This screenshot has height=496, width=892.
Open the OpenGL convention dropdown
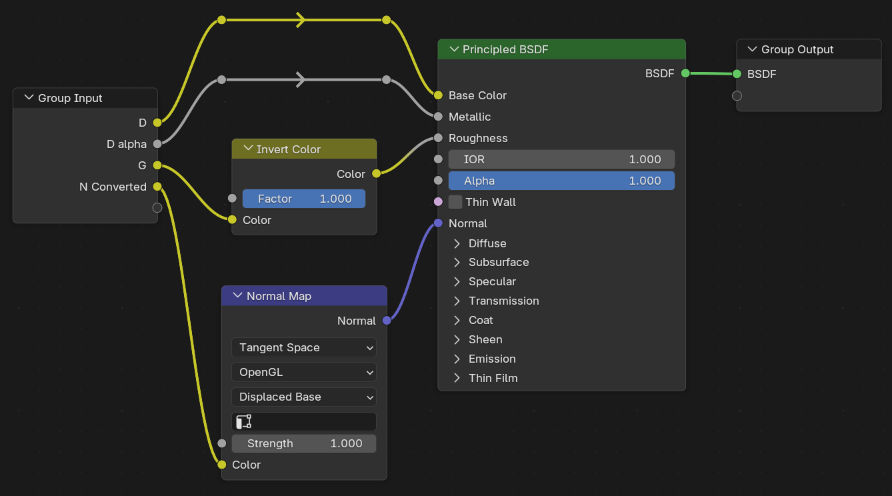coord(304,373)
